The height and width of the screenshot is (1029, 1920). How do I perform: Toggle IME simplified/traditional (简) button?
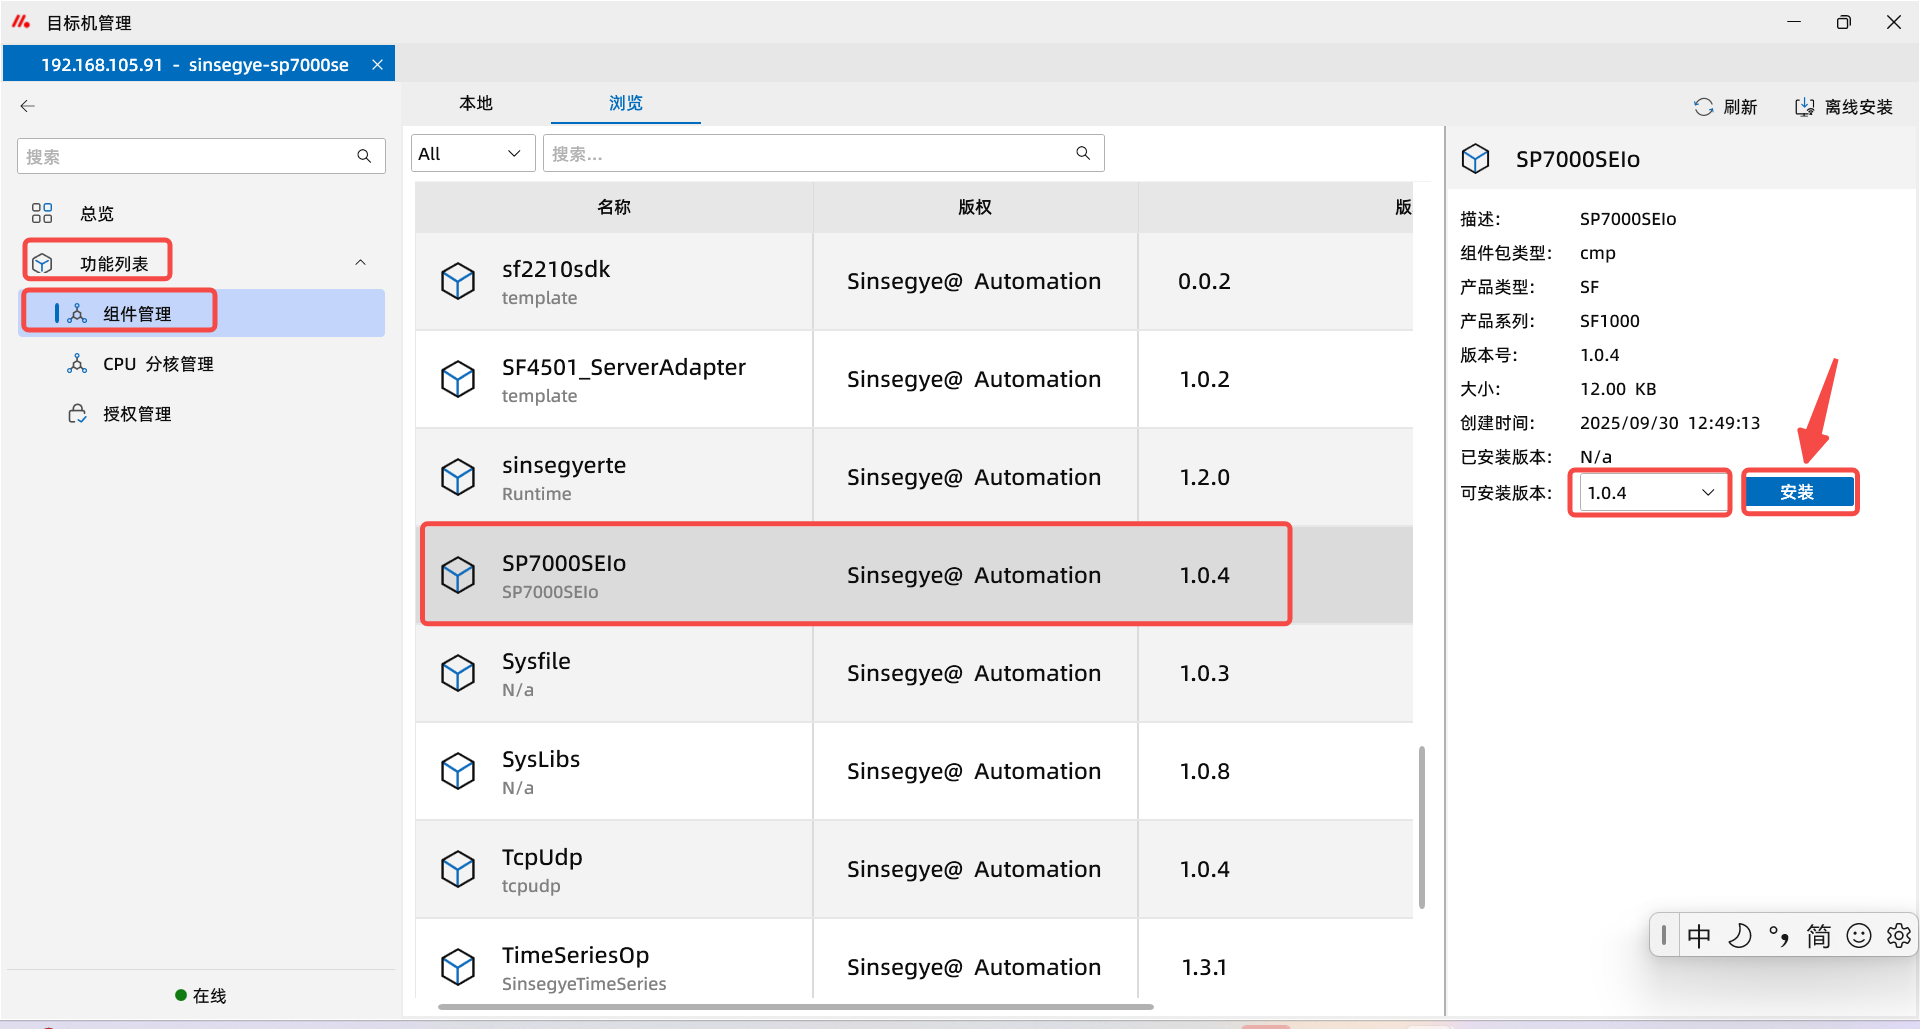tap(1818, 936)
